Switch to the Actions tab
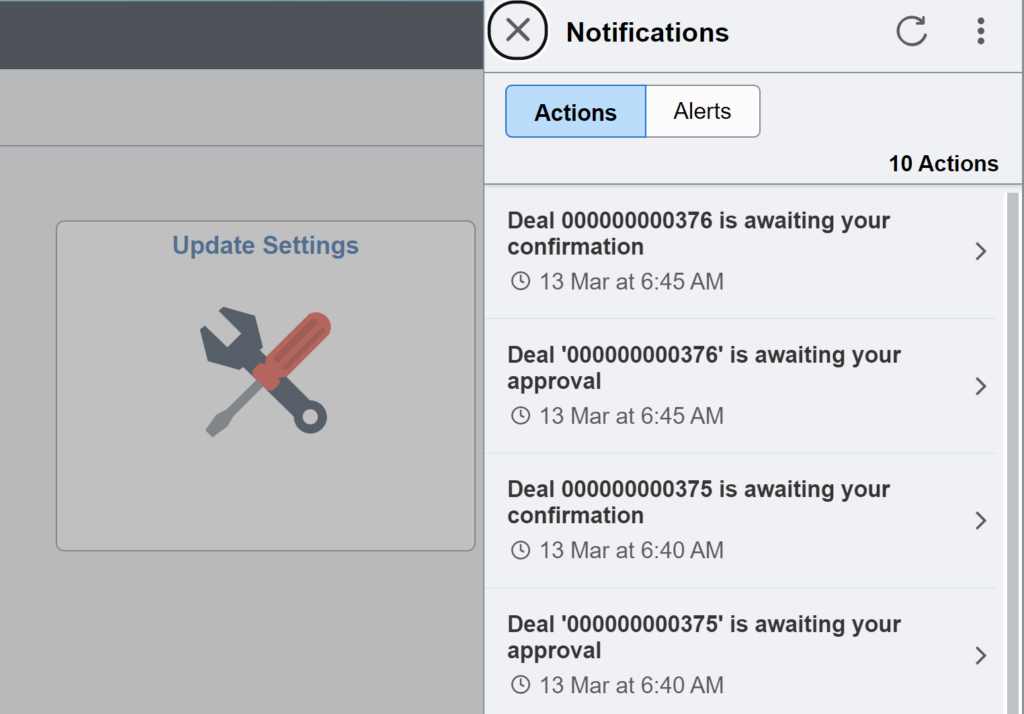The height and width of the screenshot is (714, 1024). click(575, 112)
